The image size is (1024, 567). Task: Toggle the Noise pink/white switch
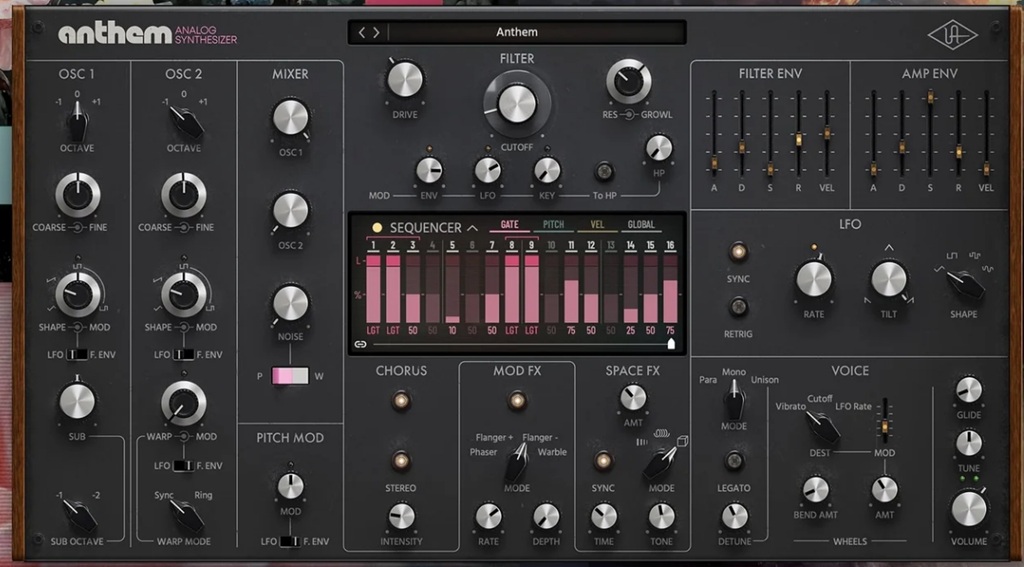(290, 376)
